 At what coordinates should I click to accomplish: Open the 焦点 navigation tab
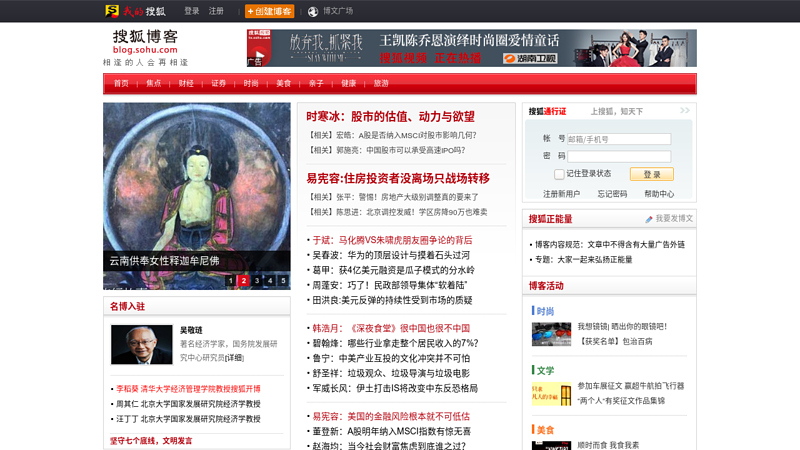click(x=154, y=83)
